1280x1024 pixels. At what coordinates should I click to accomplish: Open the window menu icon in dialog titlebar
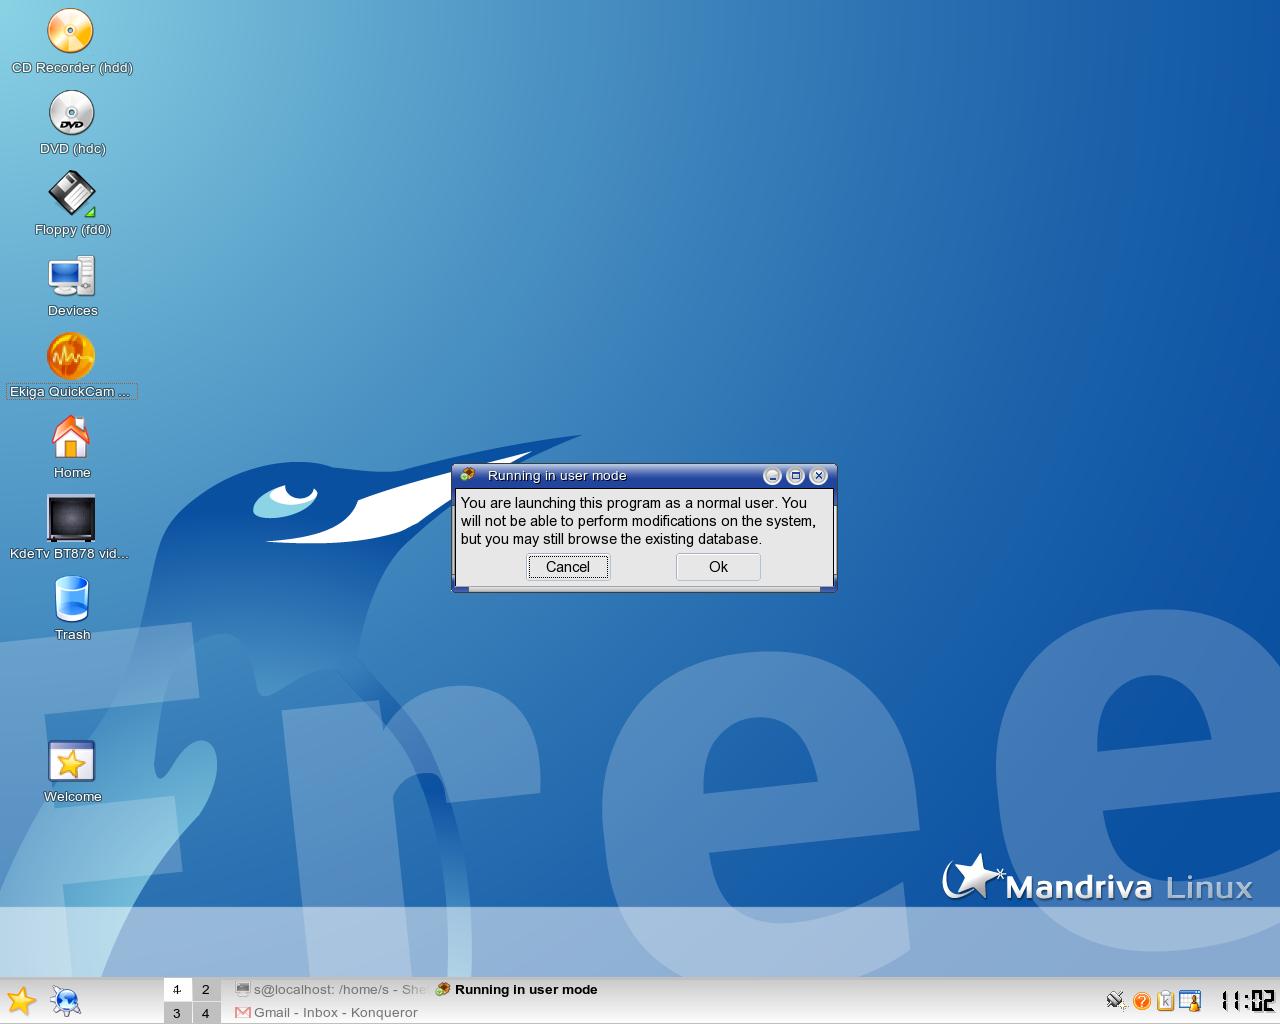[x=467, y=475]
